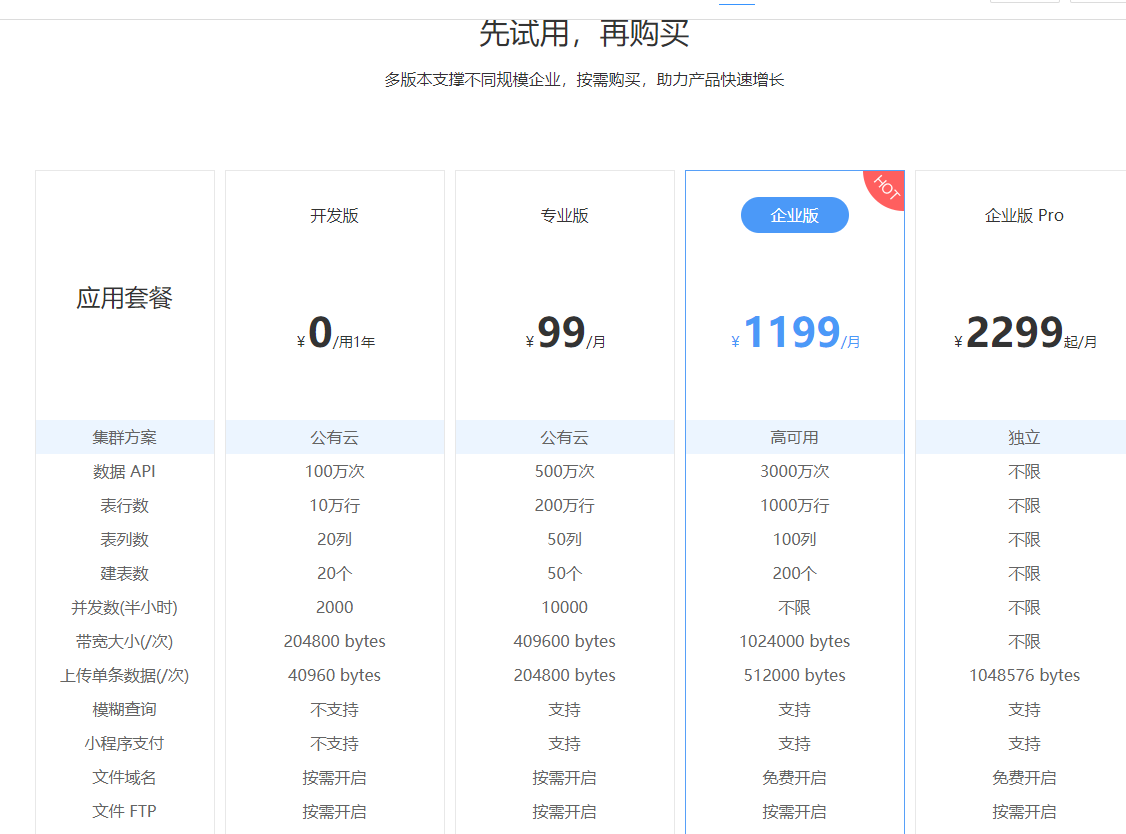This screenshot has height=834, width=1126.
Task: Click the 应用套餐 column heading
Action: [x=124, y=298]
